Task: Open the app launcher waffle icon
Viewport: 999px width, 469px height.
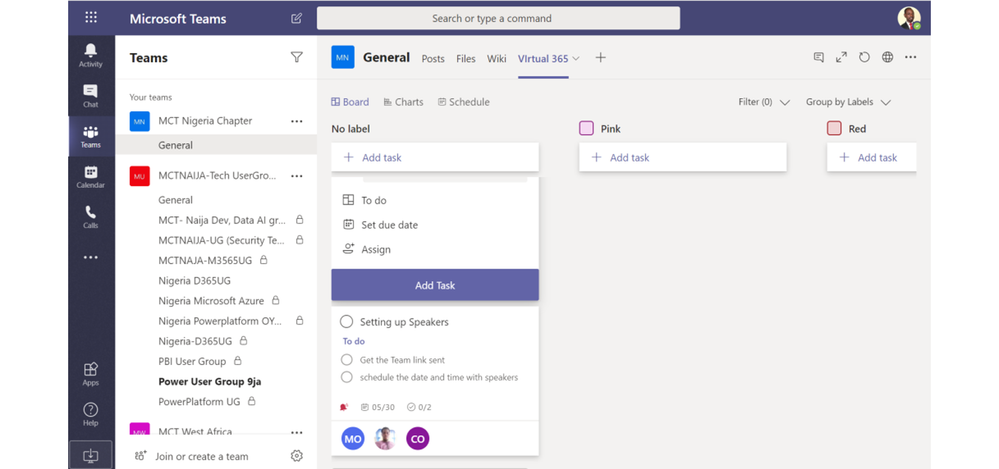Action: [x=91, y=18]
